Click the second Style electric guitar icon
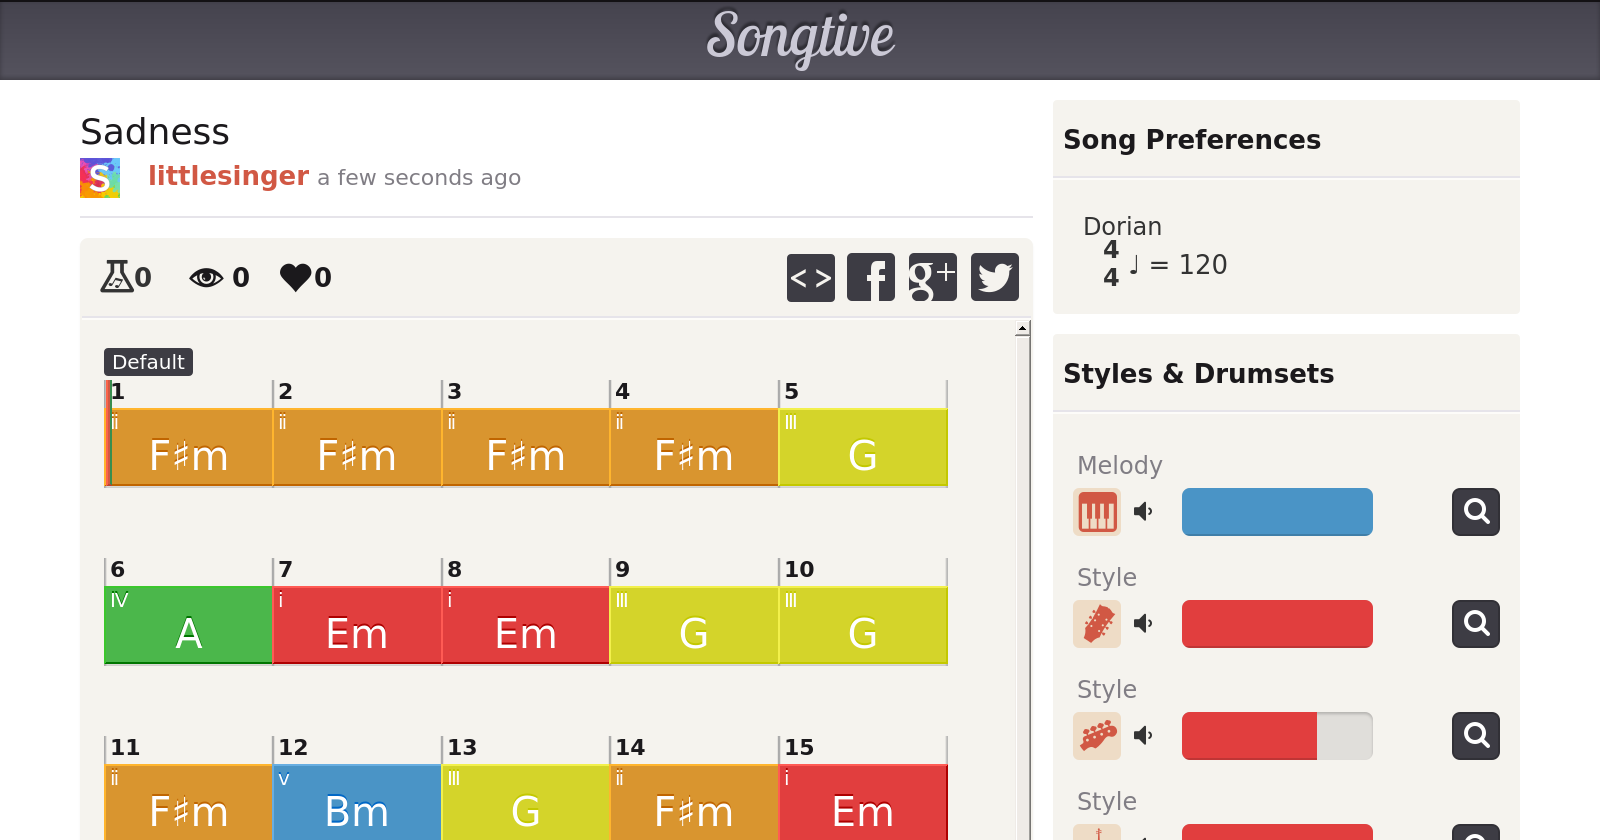This screenshot has width=1600, height=840. point(1097,736)
